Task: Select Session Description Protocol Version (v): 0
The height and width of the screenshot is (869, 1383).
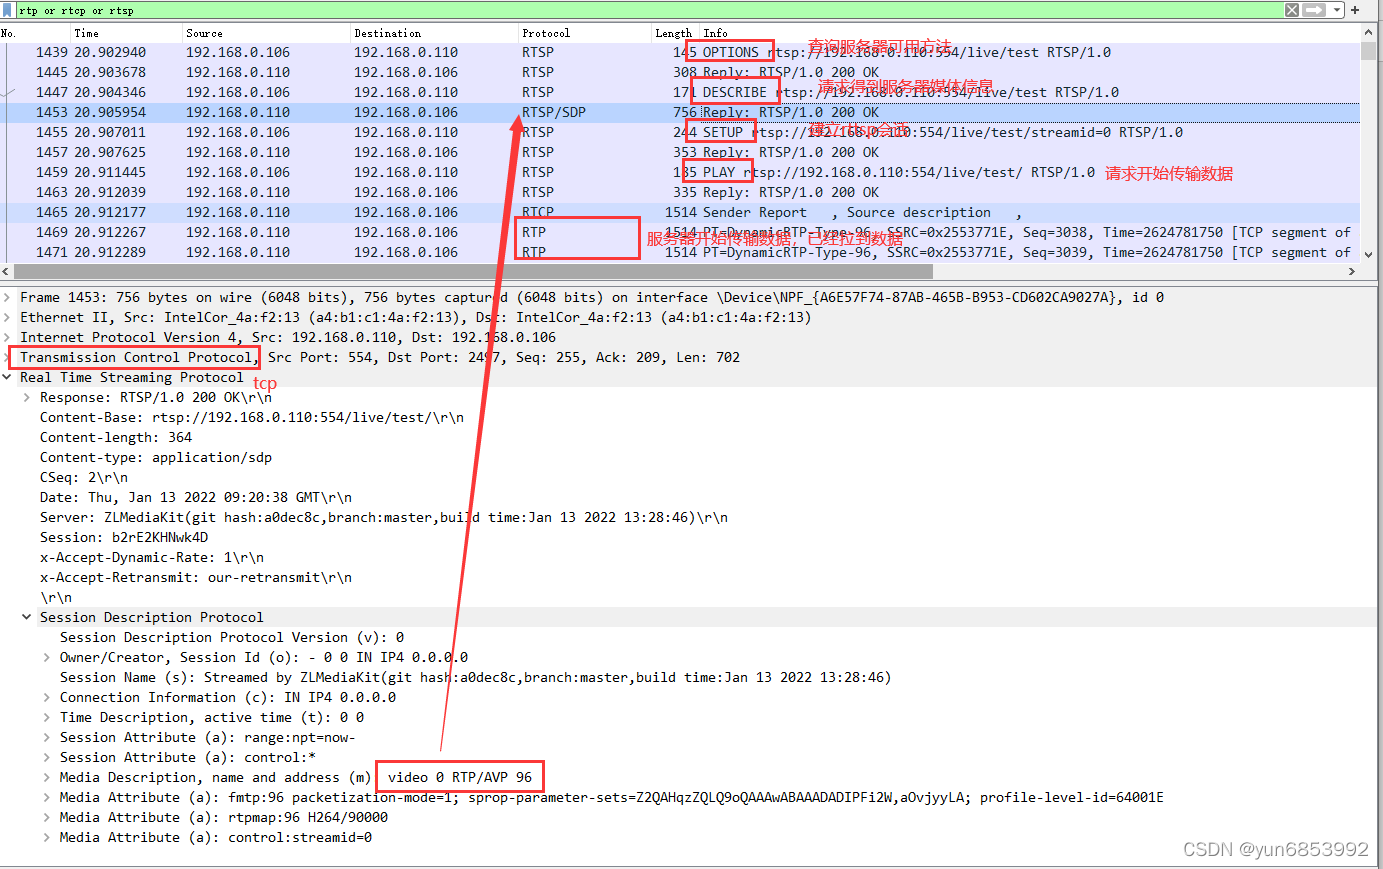Action: click(x=232, y=637)
